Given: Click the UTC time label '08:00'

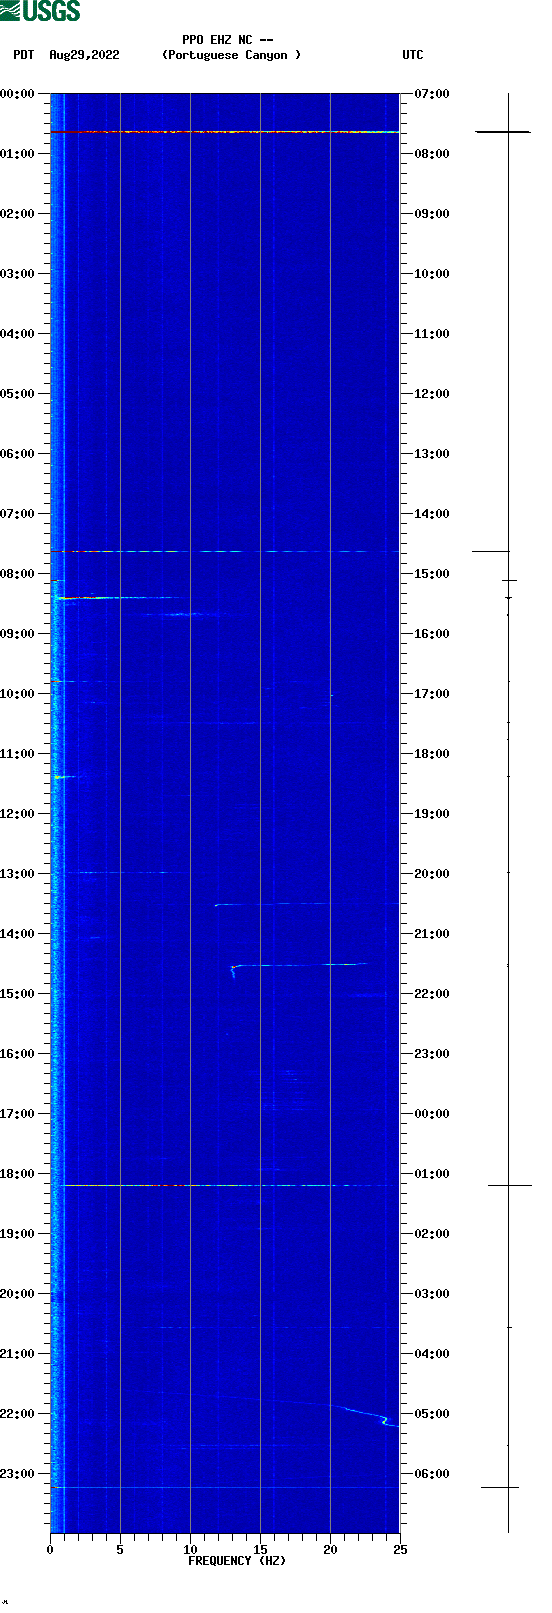Looking at the screenshot, I should pos(432,154).
